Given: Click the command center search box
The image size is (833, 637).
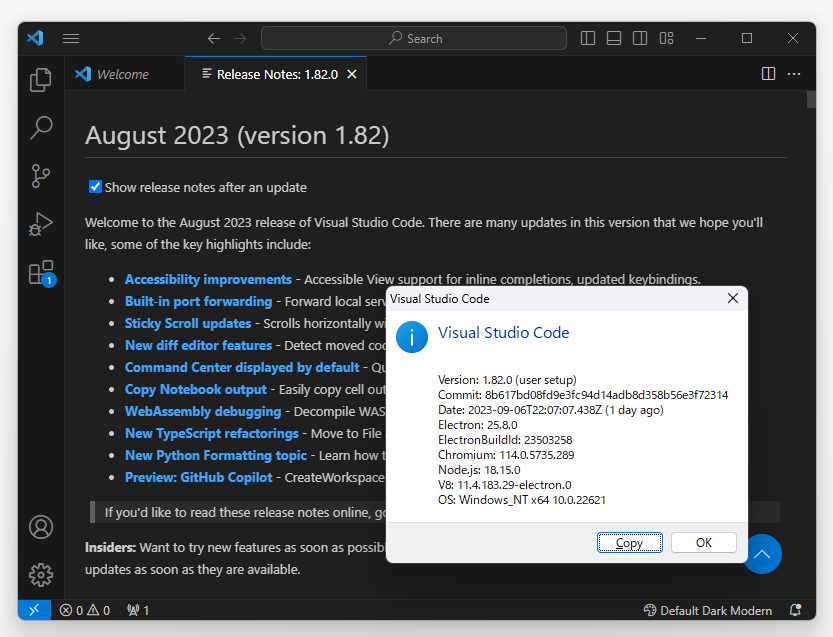Looking at the screenshot, I should [x=414, y=38].
